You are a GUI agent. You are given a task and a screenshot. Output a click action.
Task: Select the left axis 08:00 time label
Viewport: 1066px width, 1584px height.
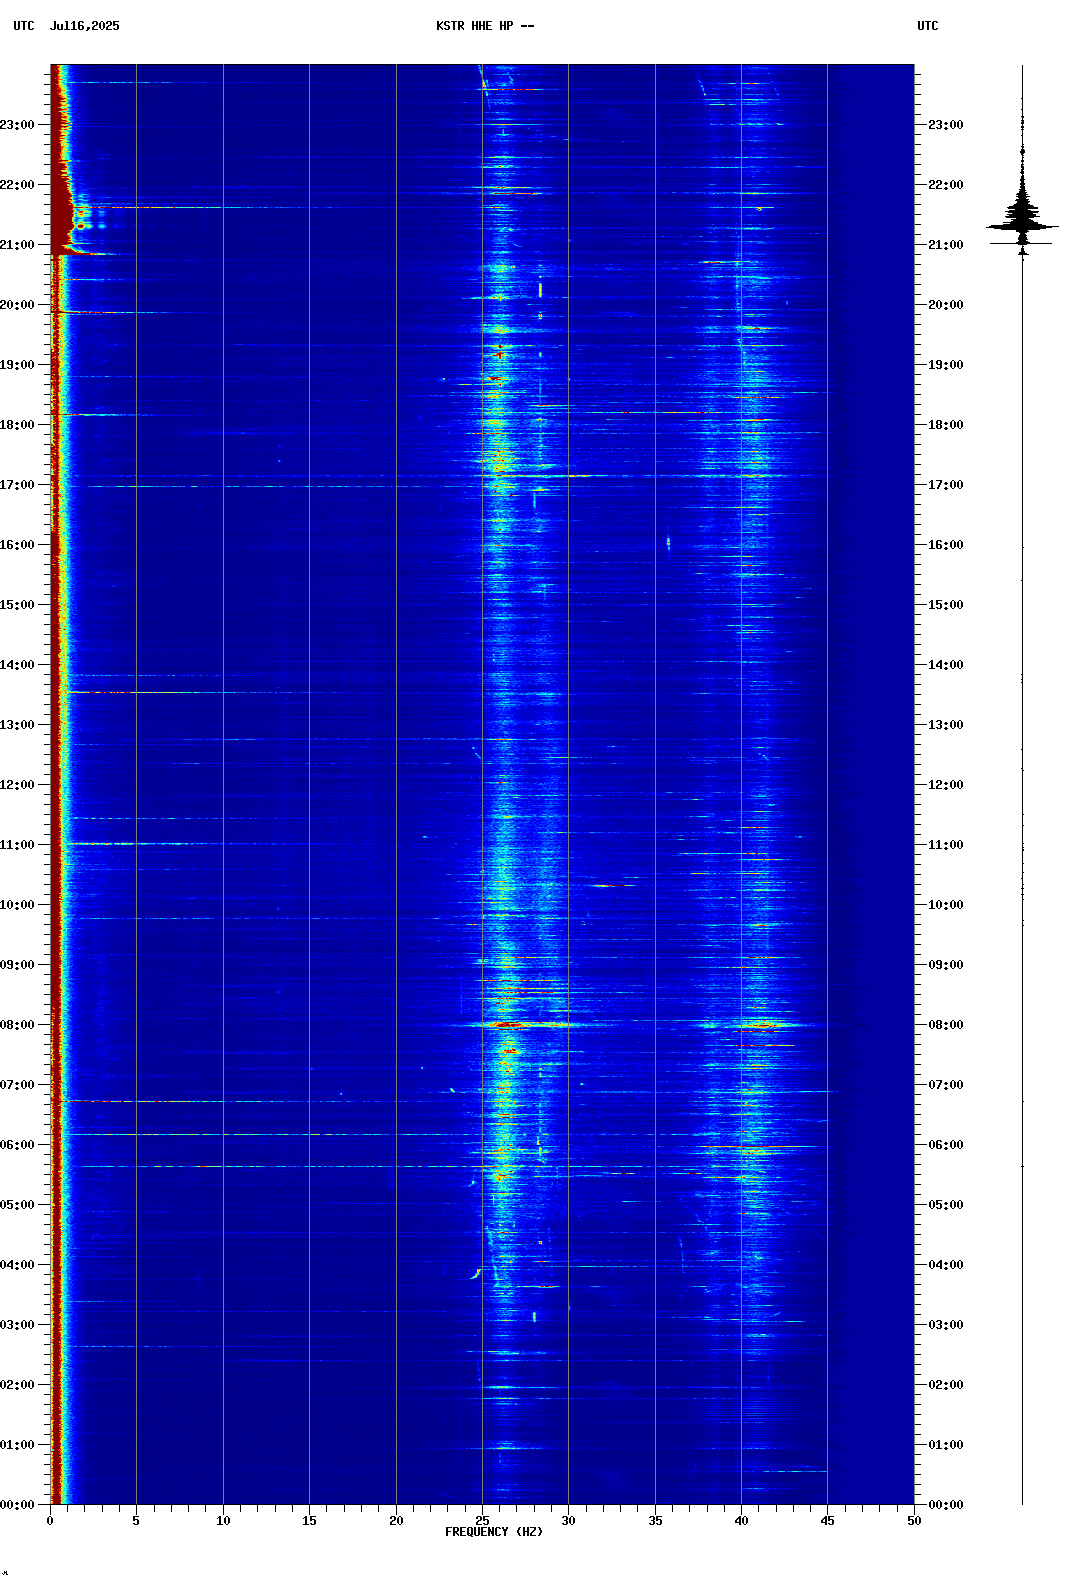17,1025
